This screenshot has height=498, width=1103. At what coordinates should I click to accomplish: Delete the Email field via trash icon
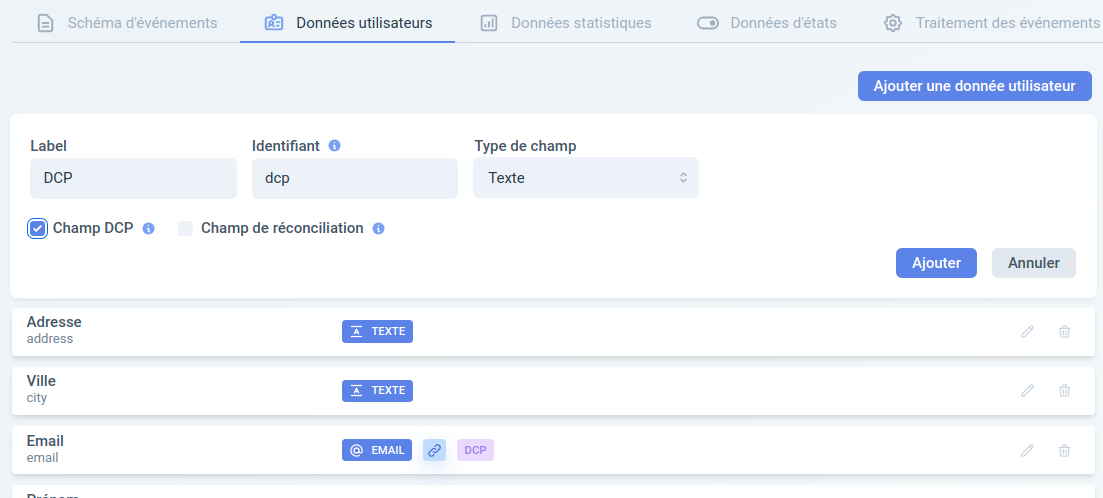1064,450
